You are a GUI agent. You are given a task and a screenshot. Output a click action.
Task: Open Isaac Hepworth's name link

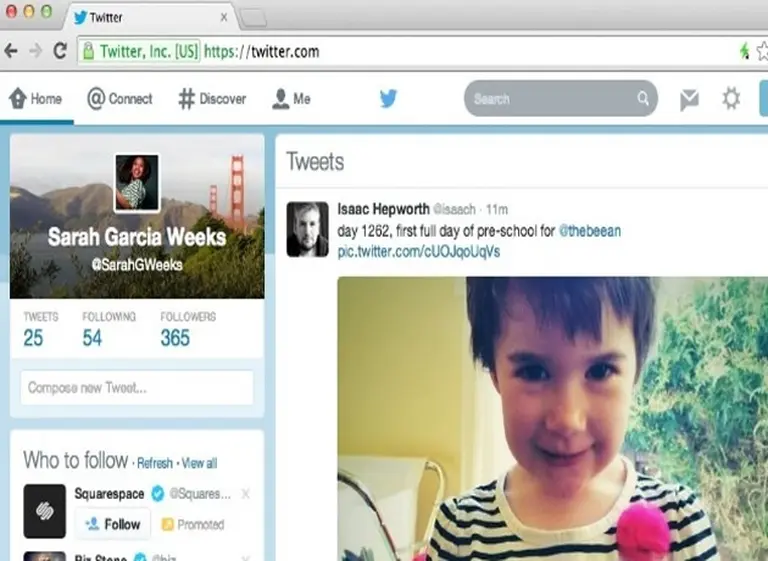384,209
